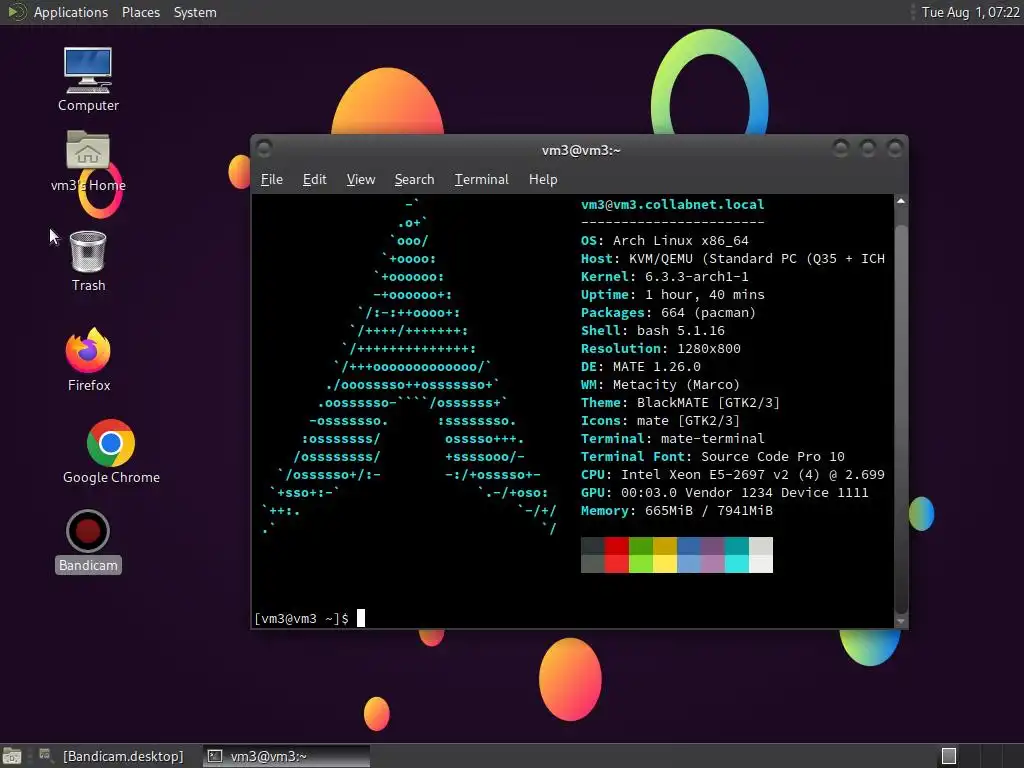
Task: Click the Uptime: 1 hour, 40 mins line
Action: click(x=673, y=295)
